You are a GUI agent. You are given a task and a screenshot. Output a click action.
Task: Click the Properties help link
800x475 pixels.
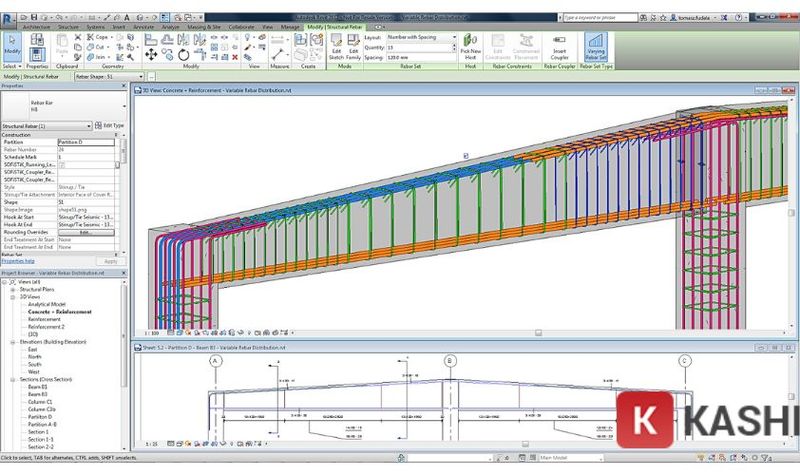[x=18, y=261]
